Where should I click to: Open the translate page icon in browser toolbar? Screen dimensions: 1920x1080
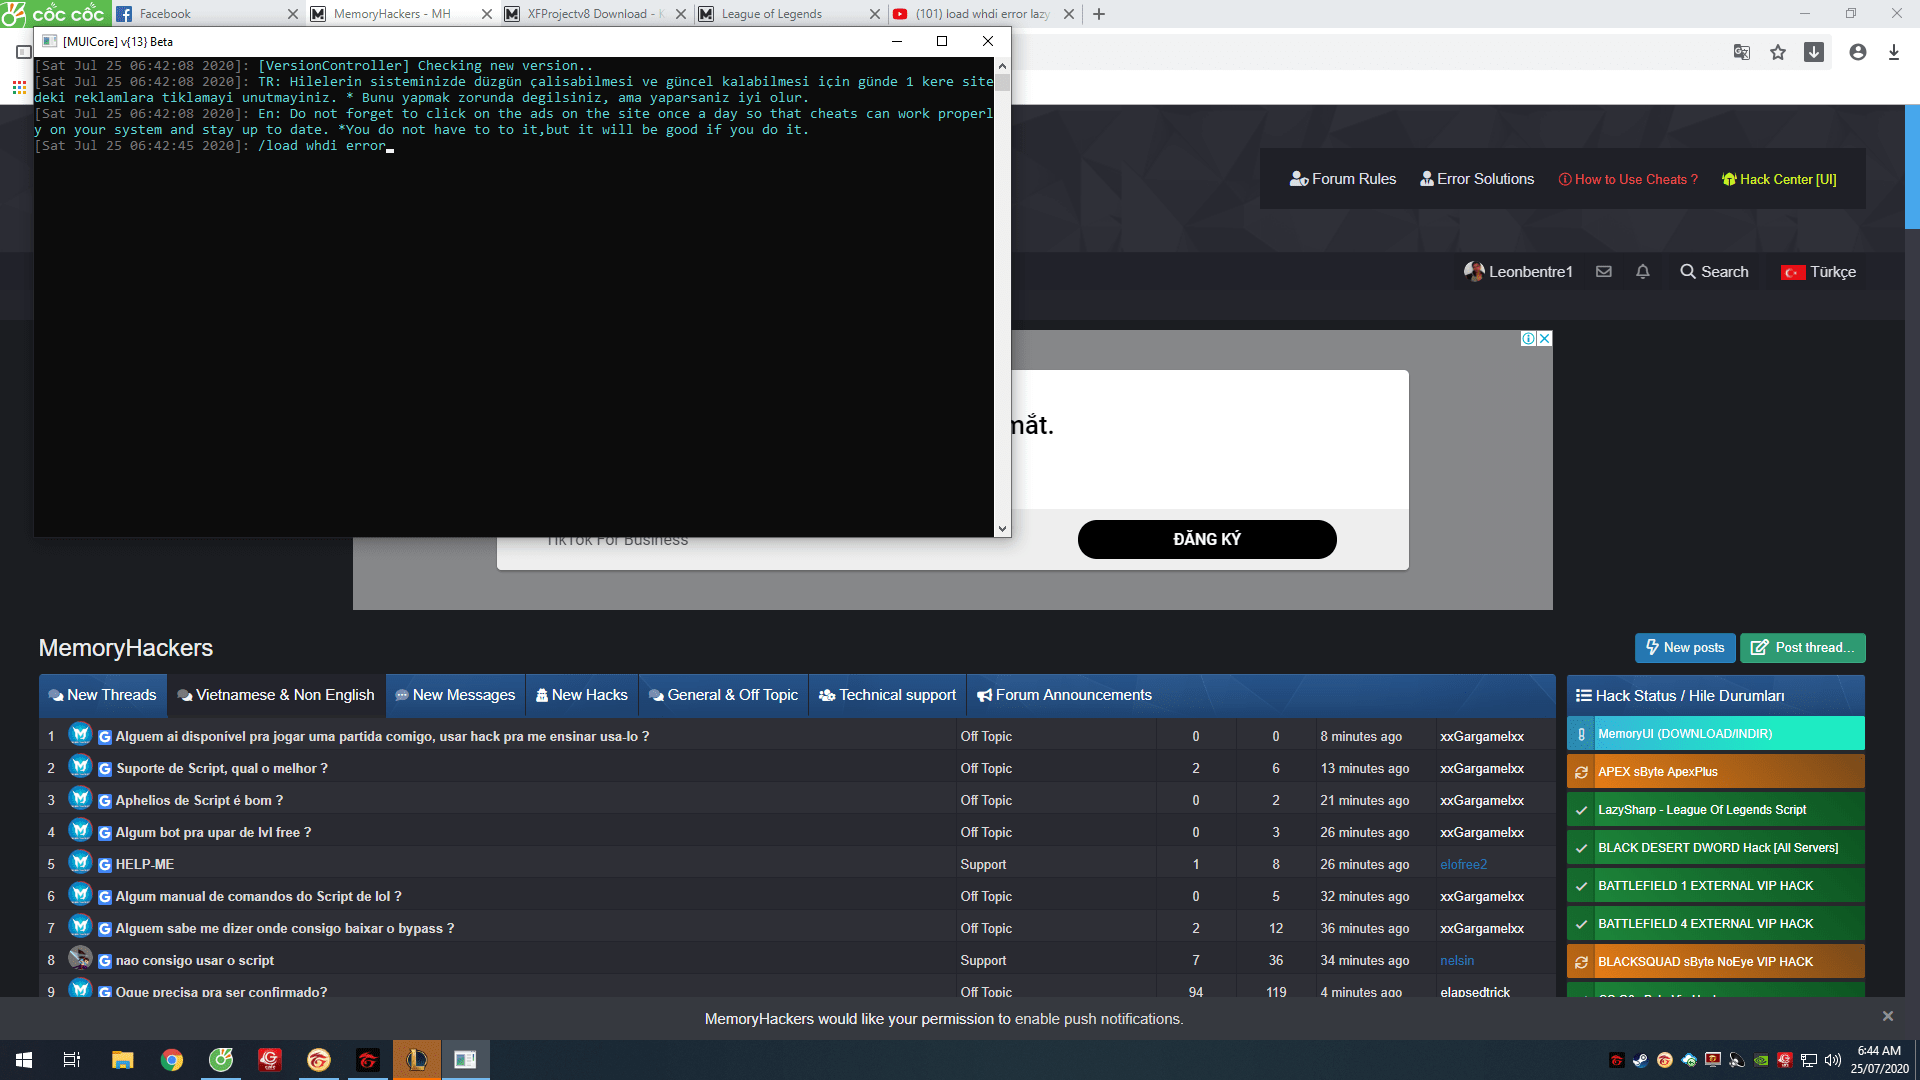[1742, 52]
